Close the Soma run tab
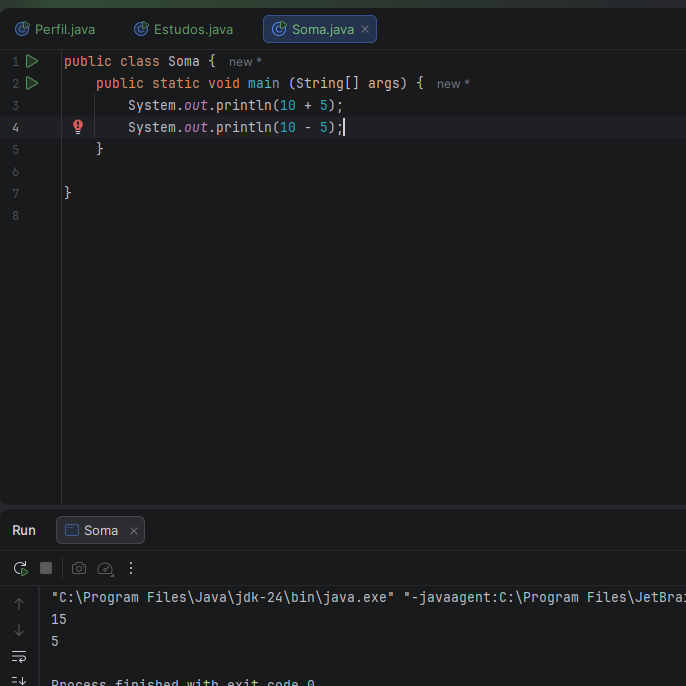Screen dimensions: 686x686 [132, 531]
